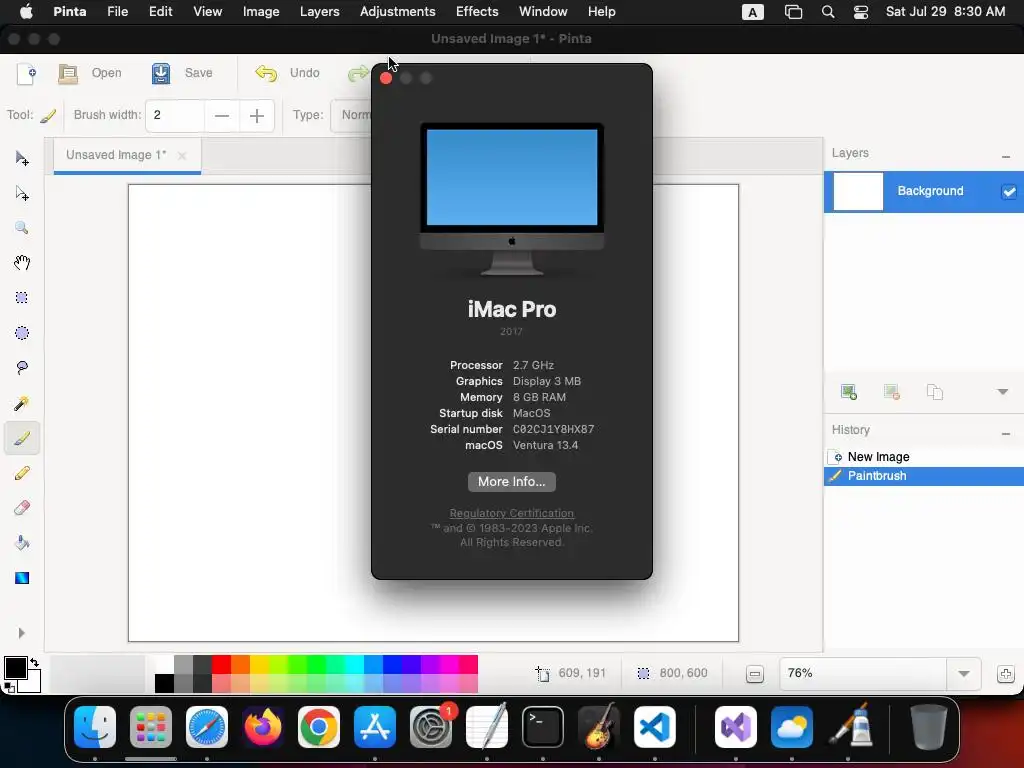Image resolution: width=1024 pixels, height=768 pixels.
Task: Increase brush width with plus button
Action: pos(257,116)
